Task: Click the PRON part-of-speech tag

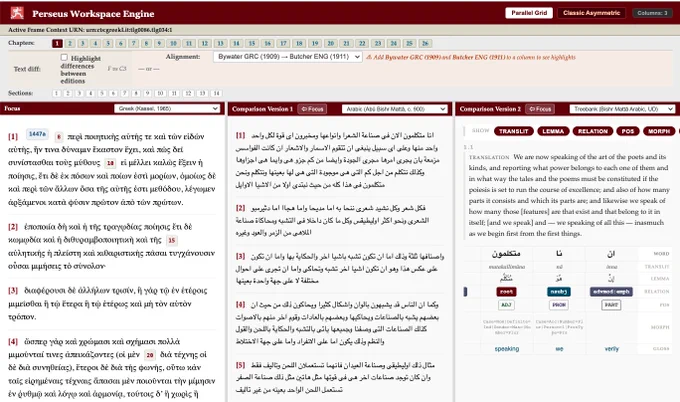Action: pyautogui.click(x=559, y=305)
